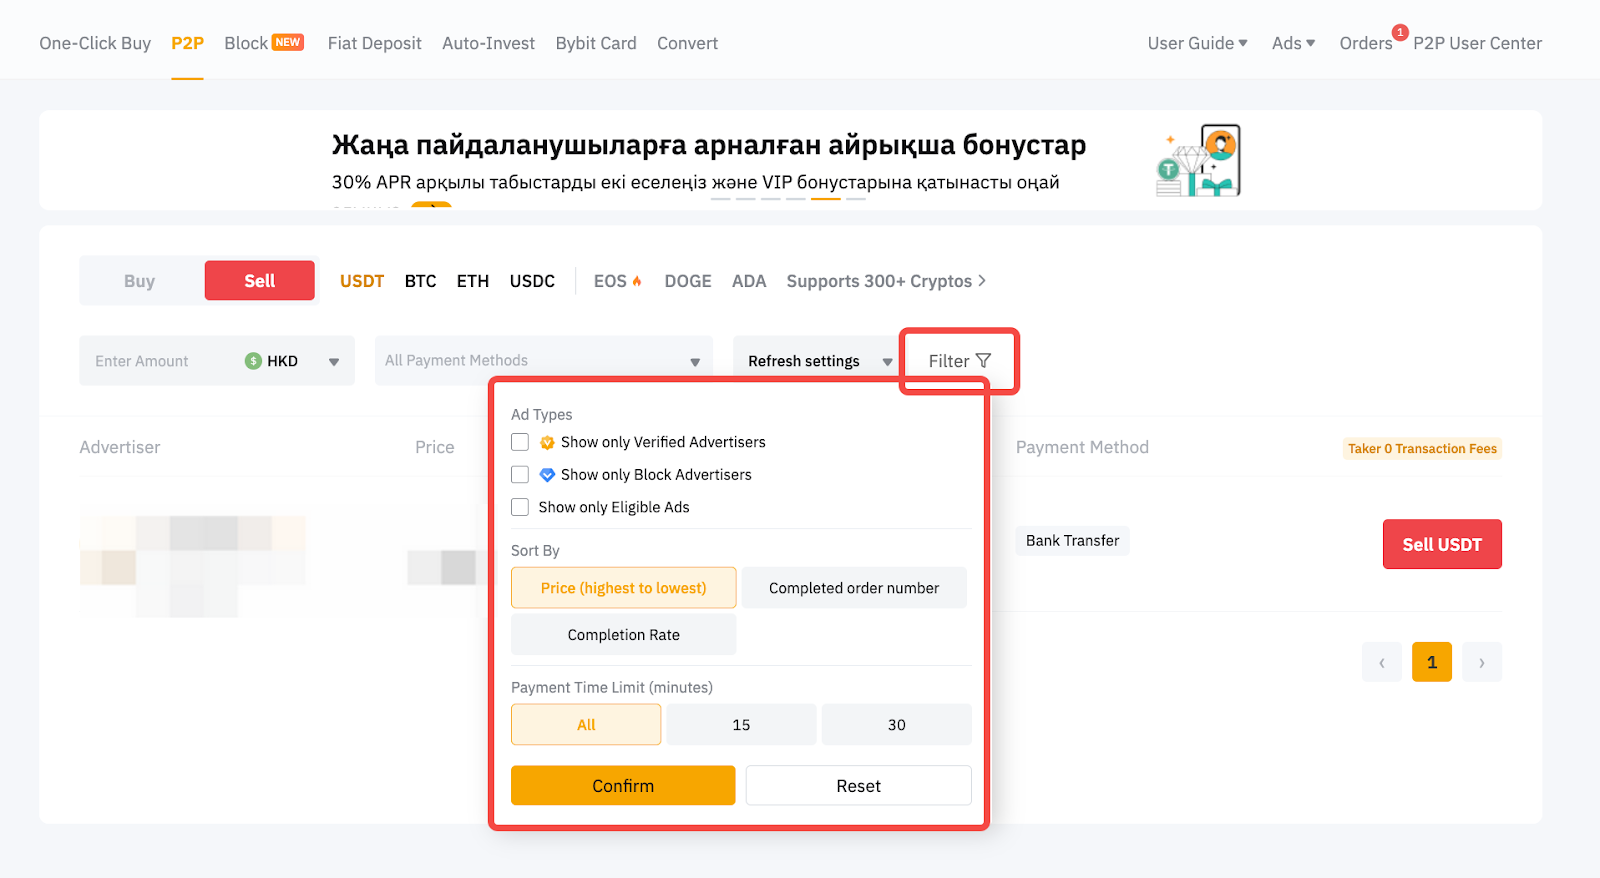
Task: Tick Show only Eligible Ads checkbox
Action: 520,507
